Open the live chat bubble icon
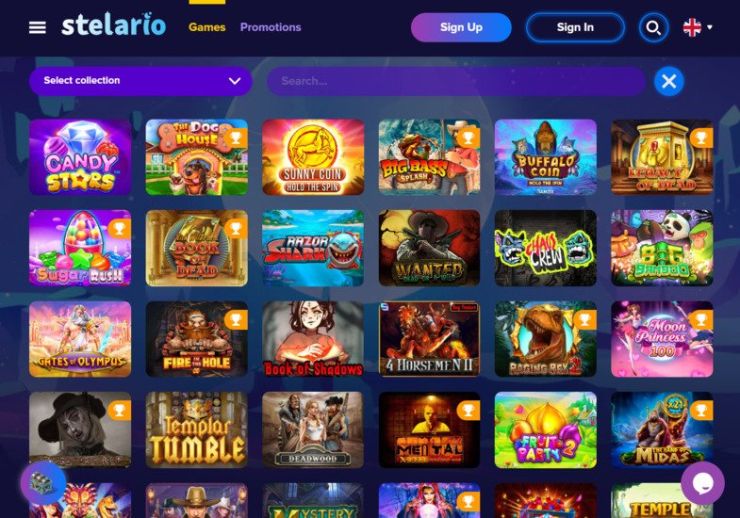Screen dimensions: 740x518 pyautogui.click(x=703, y=483)
